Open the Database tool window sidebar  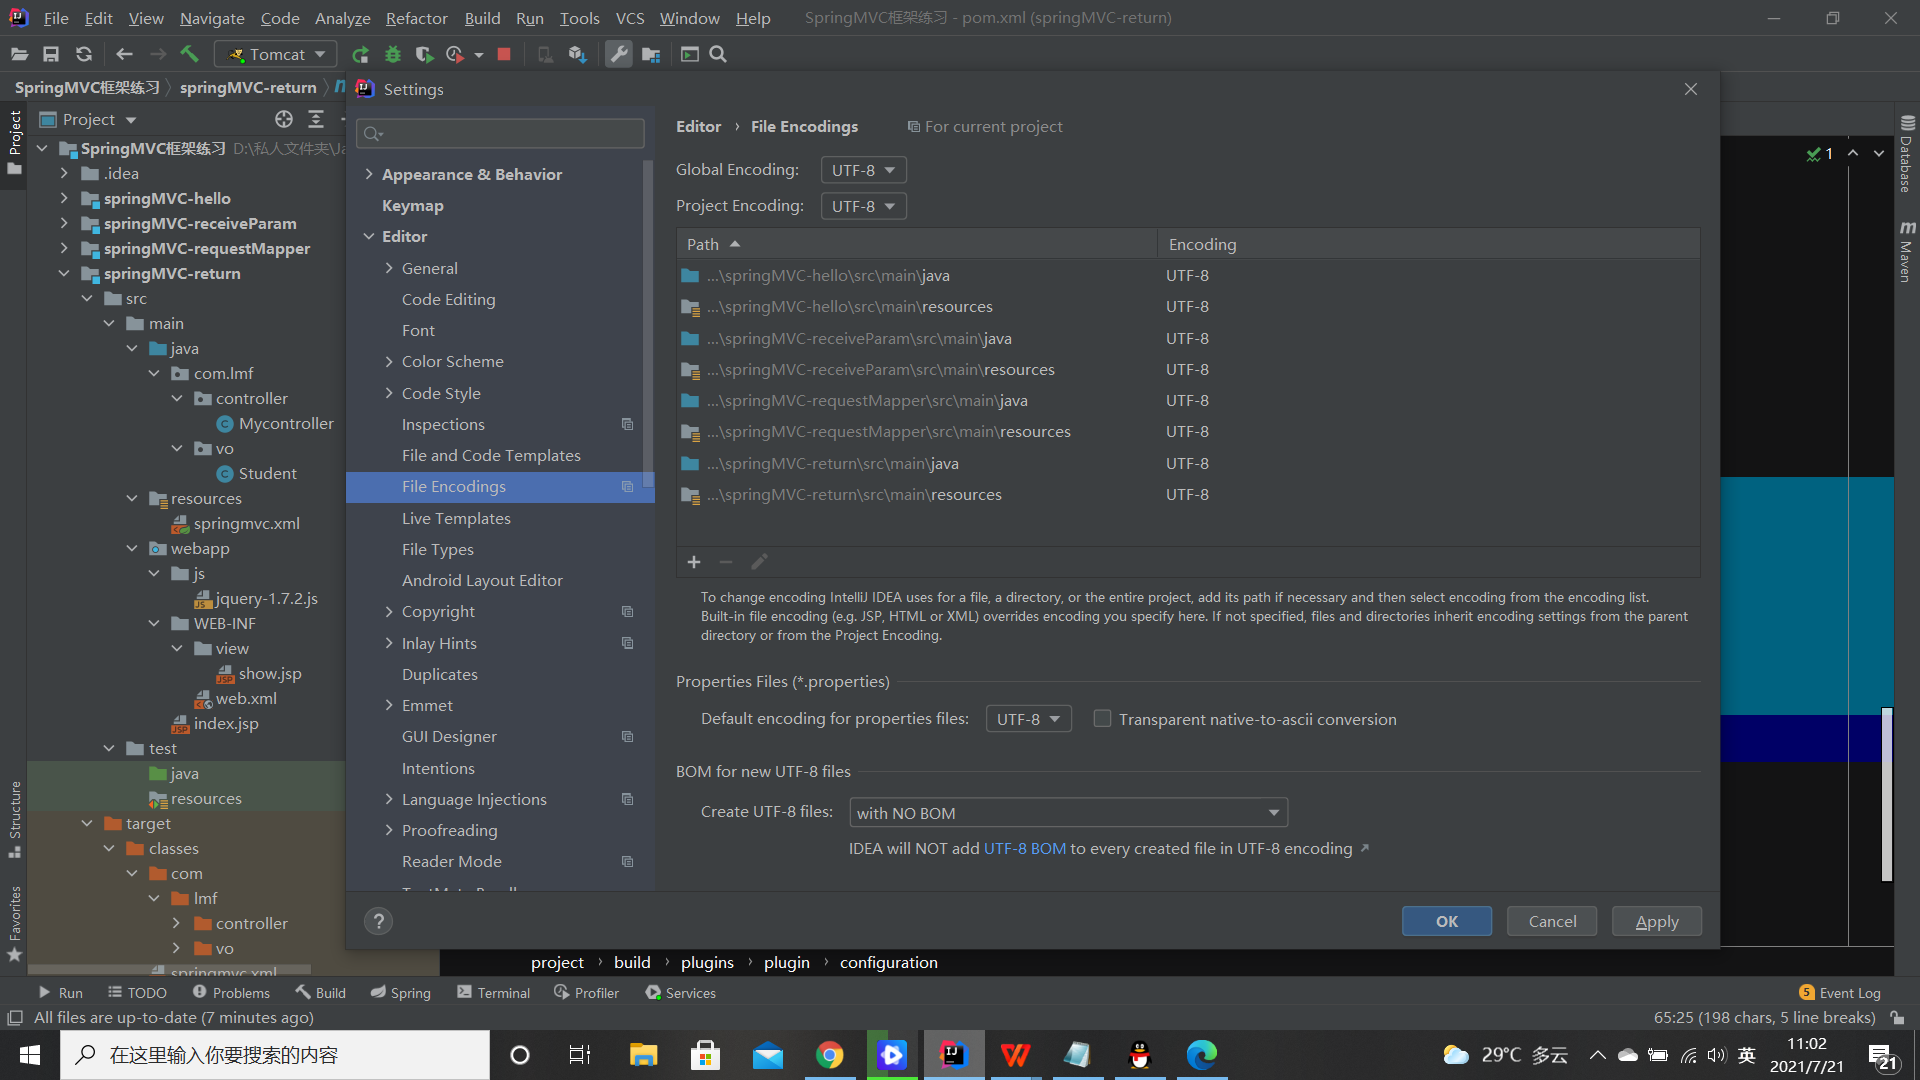[1906, 155]
